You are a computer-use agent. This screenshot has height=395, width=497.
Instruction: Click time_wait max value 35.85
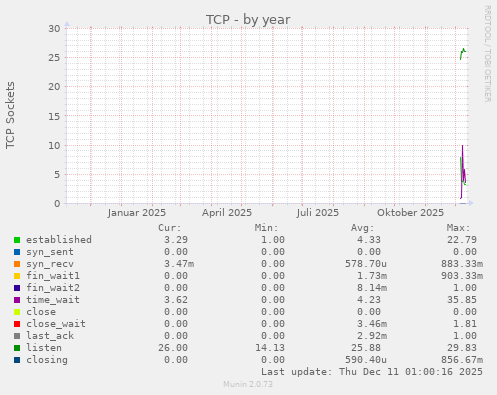(x=462, y=300)
